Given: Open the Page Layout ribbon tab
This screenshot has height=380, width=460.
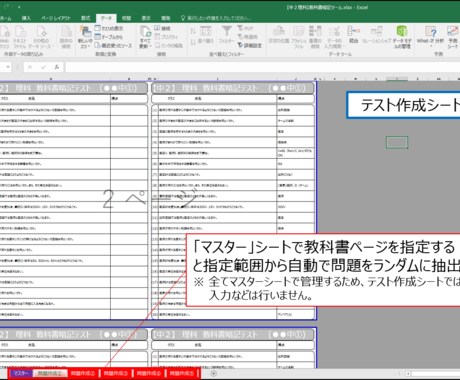Looking at the screenshot, I should point(56,18).
